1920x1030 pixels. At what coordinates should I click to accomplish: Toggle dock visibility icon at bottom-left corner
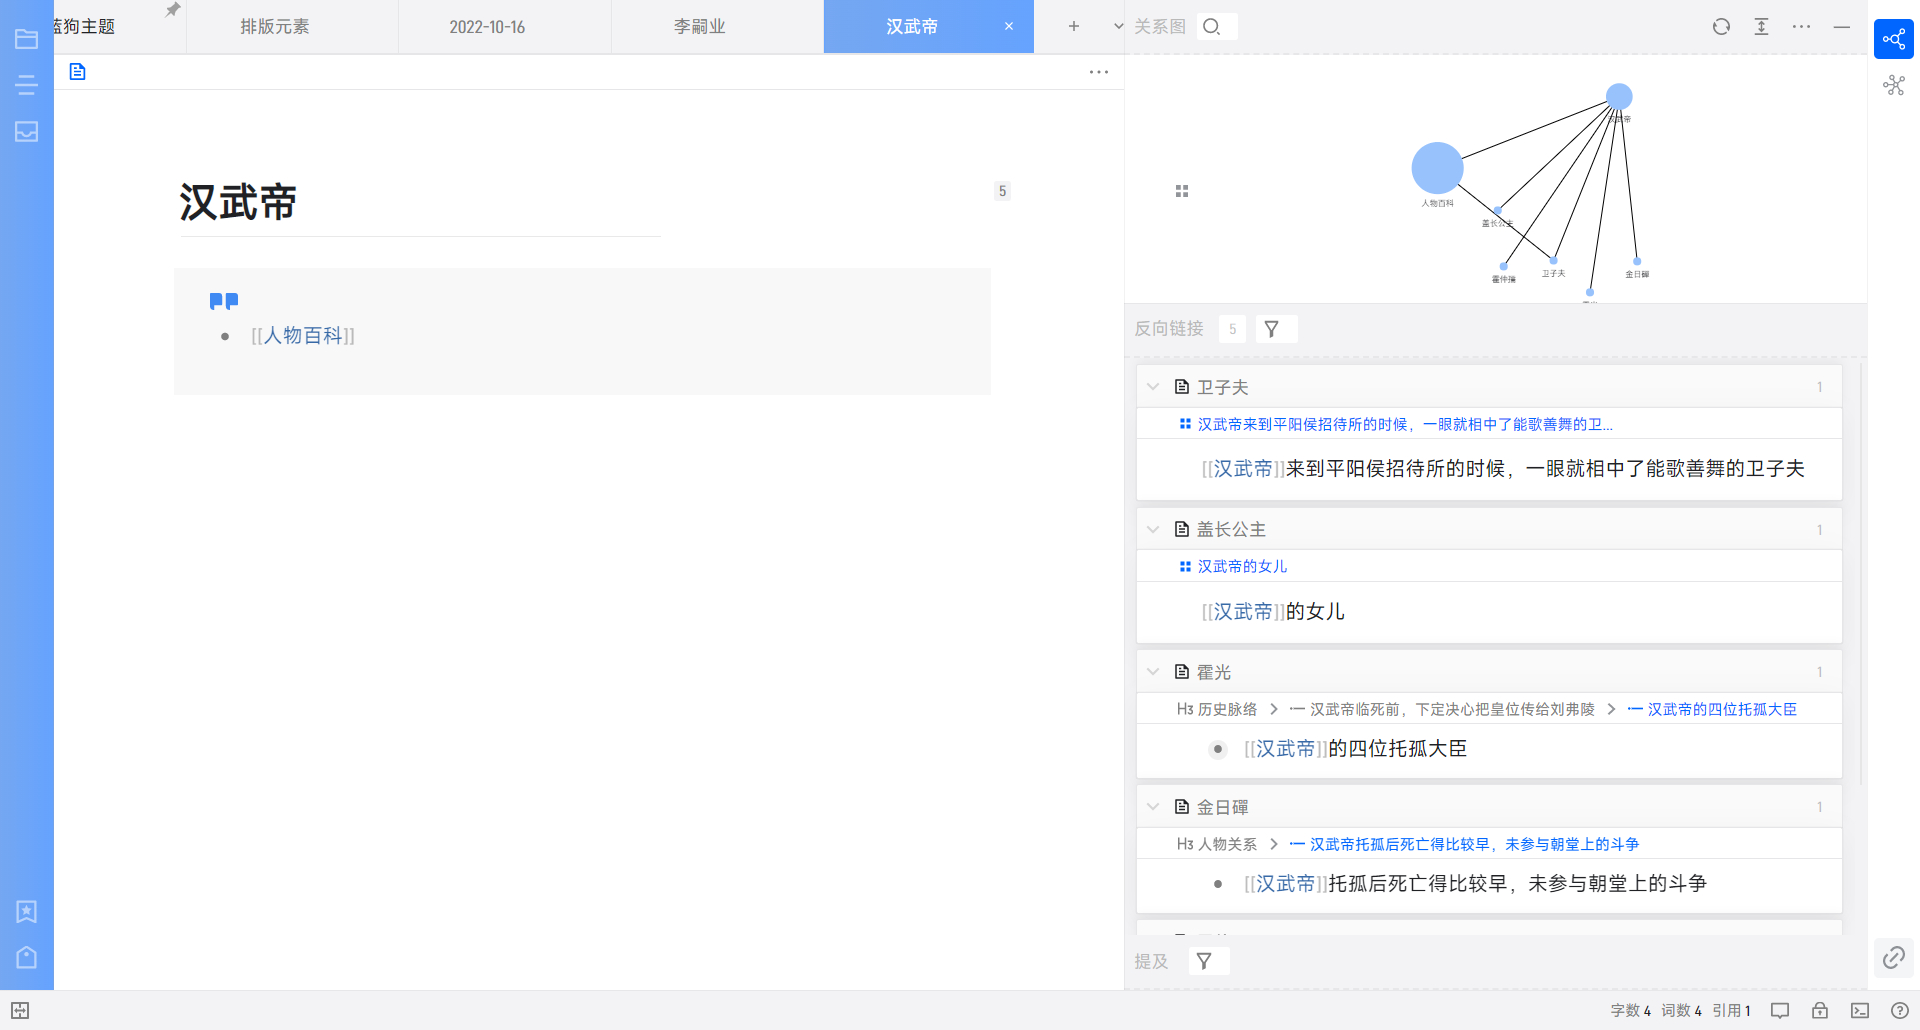pos(20,1010)
